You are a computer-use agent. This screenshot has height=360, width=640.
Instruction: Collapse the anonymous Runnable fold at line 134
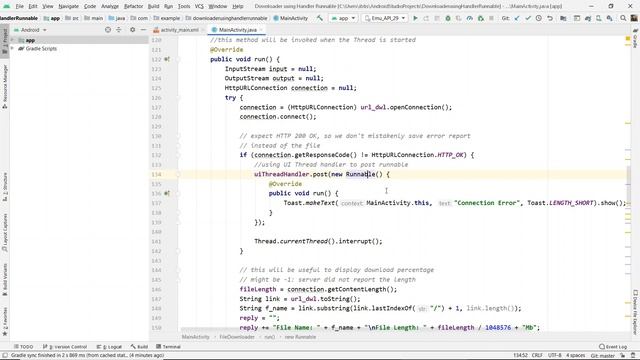coord(178,174)
